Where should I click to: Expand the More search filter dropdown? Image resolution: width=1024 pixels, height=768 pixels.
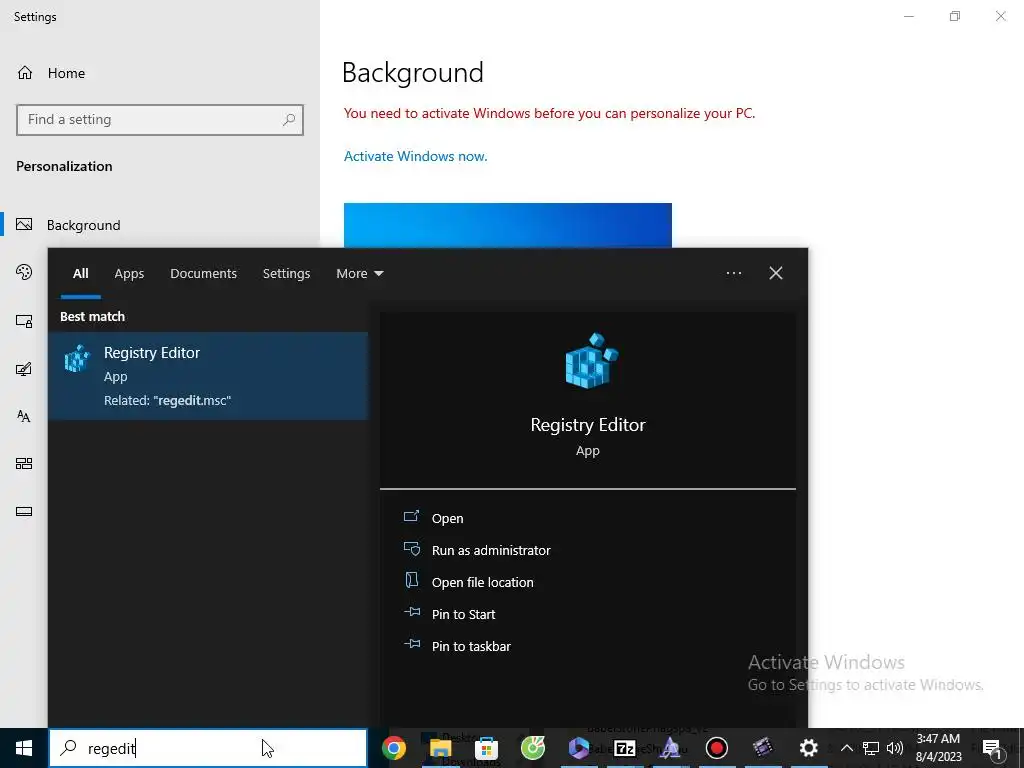(x=360, y=274)
